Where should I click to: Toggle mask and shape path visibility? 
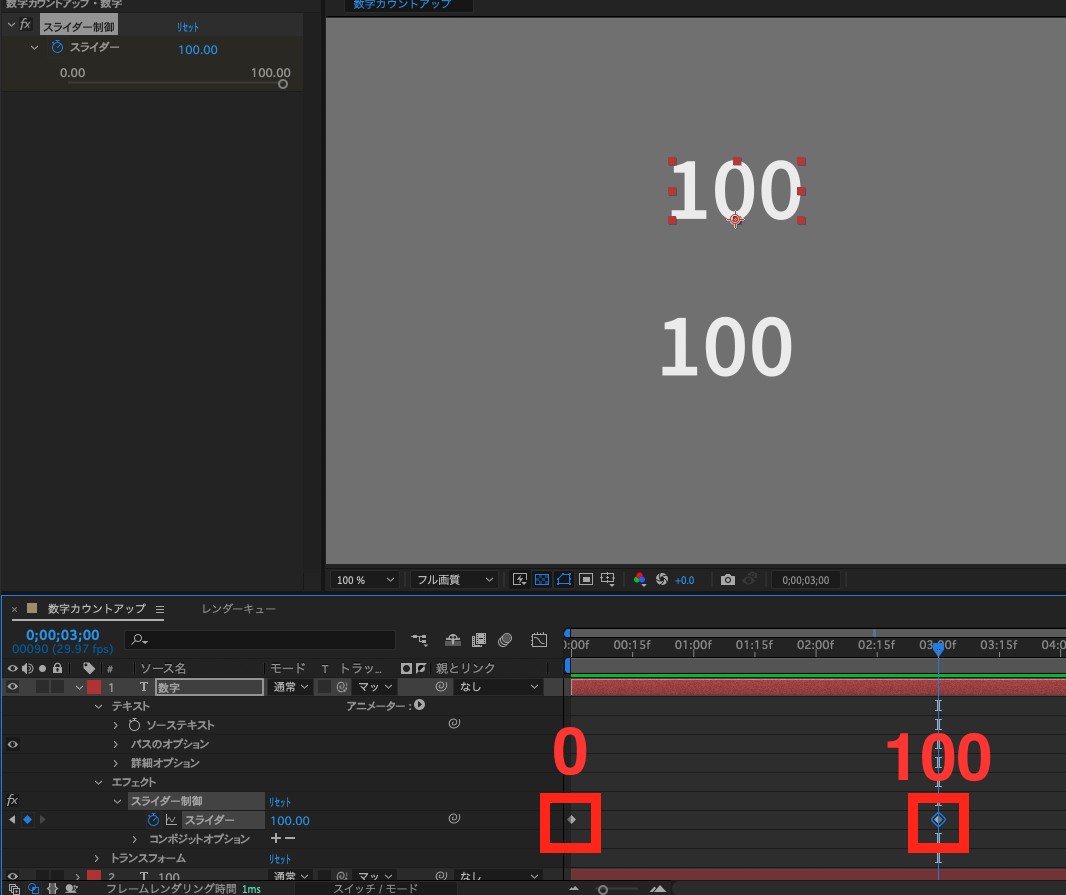(x=565, y=580)
